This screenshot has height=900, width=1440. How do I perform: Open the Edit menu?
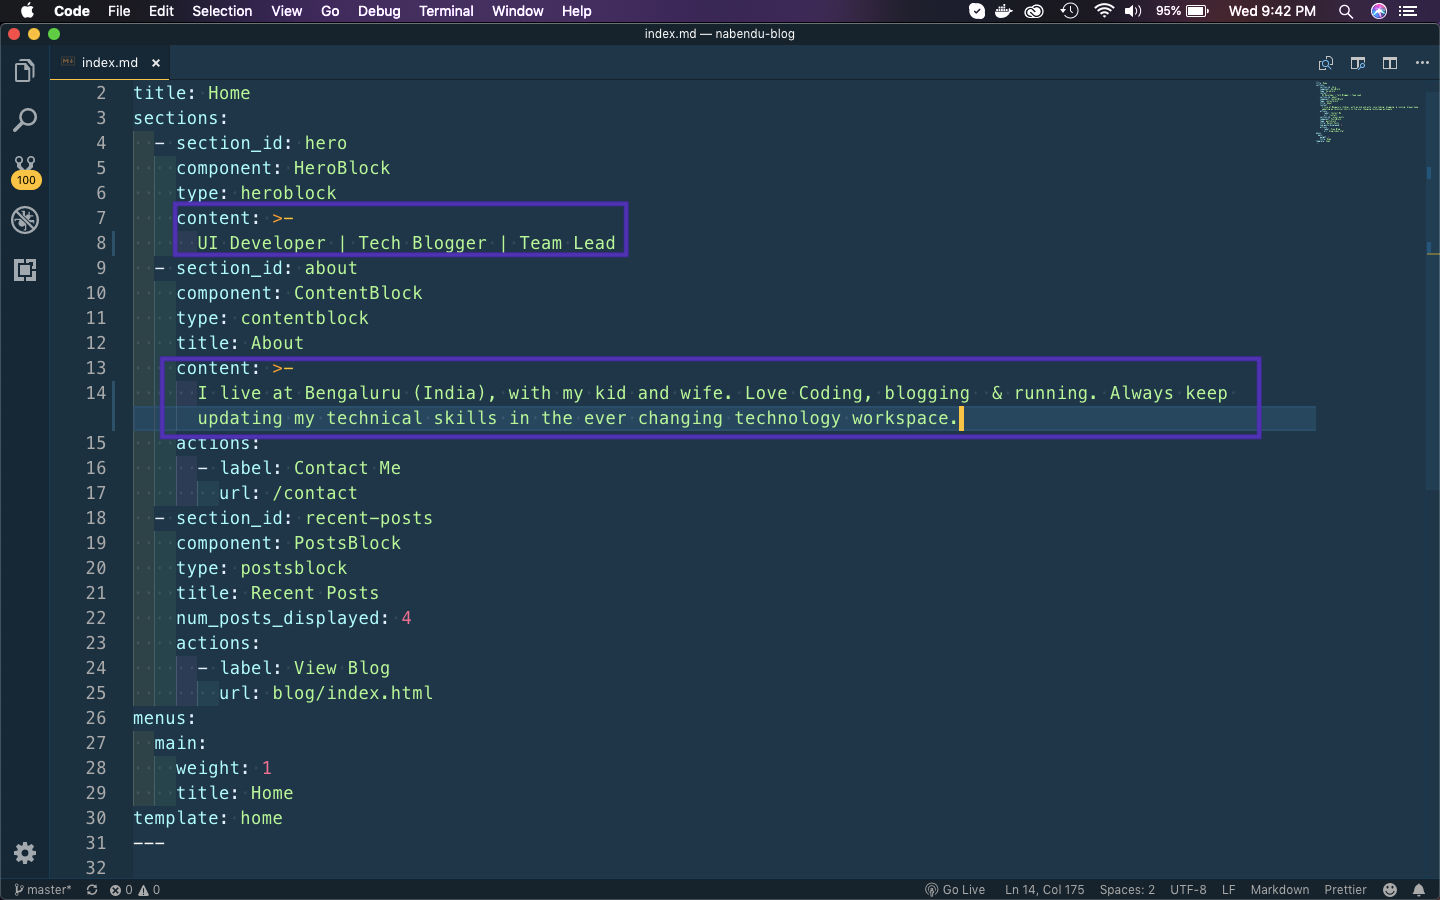coord(161,11)
